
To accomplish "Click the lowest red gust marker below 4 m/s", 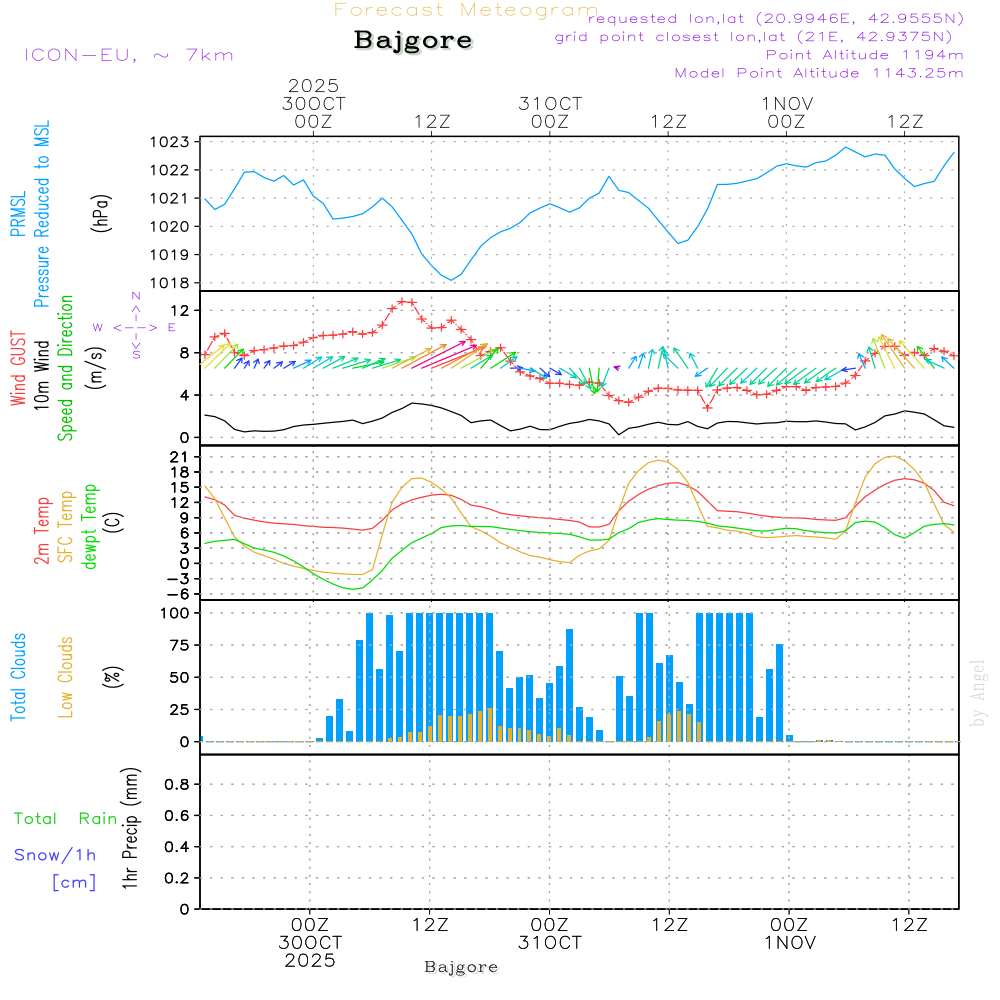I will click(x=707, y=407).
